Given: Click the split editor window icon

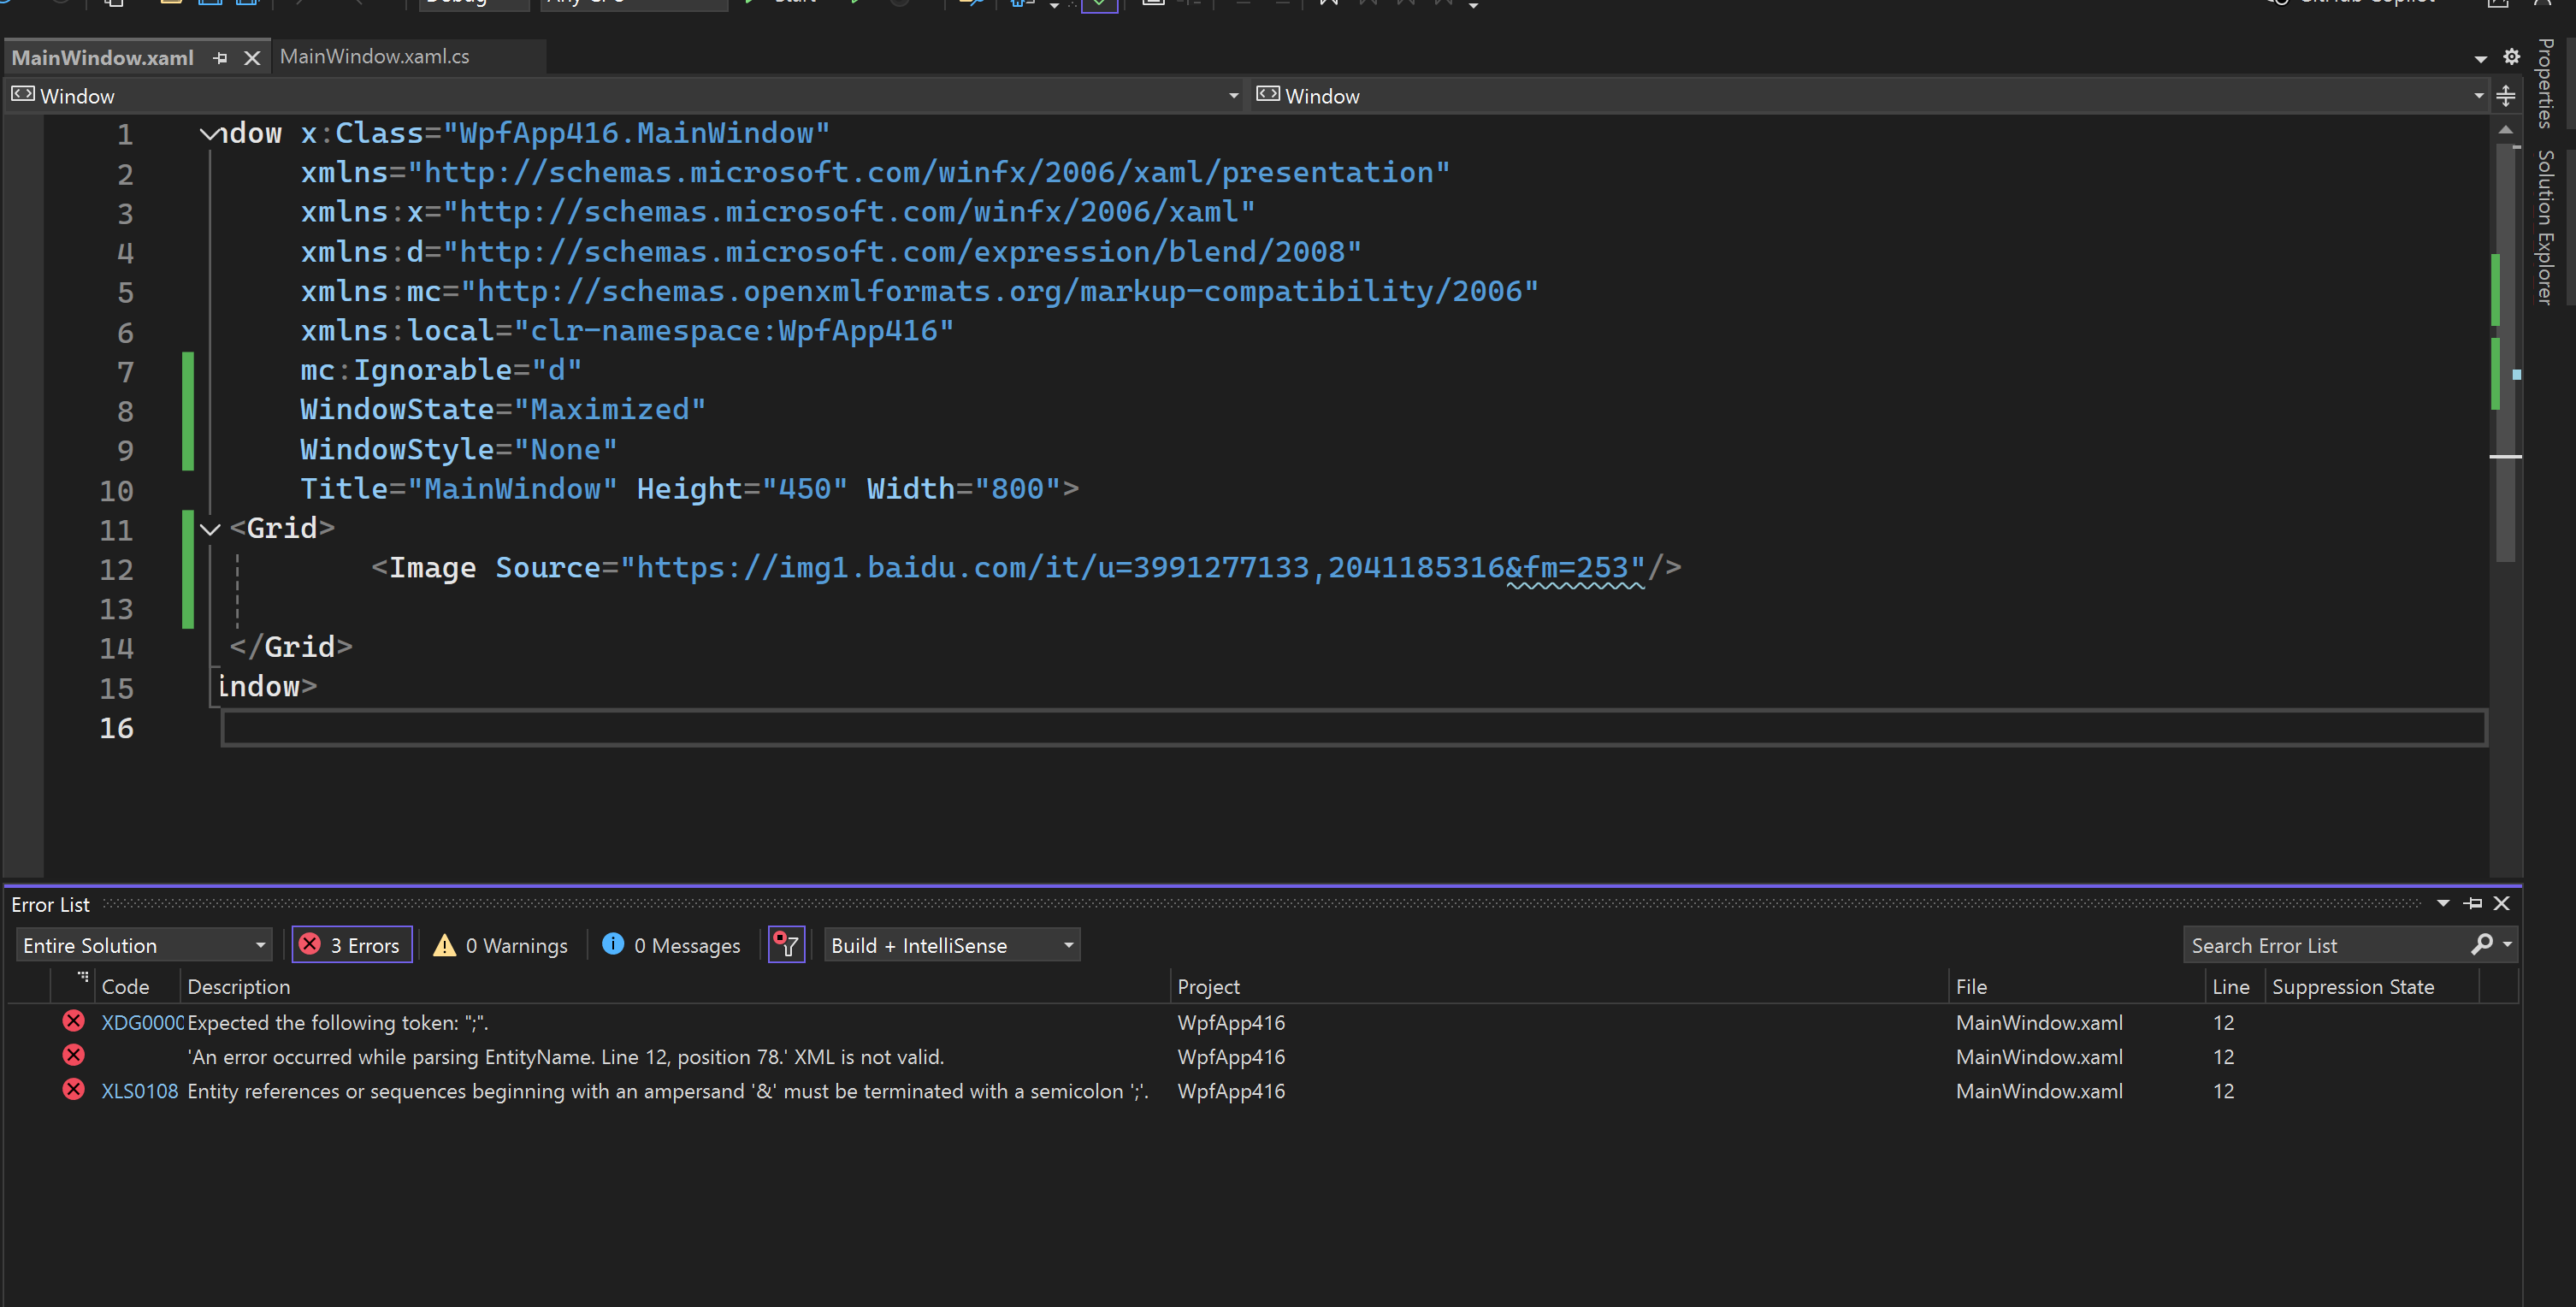Looking at the screenshot, I should tap(2505, 96).
